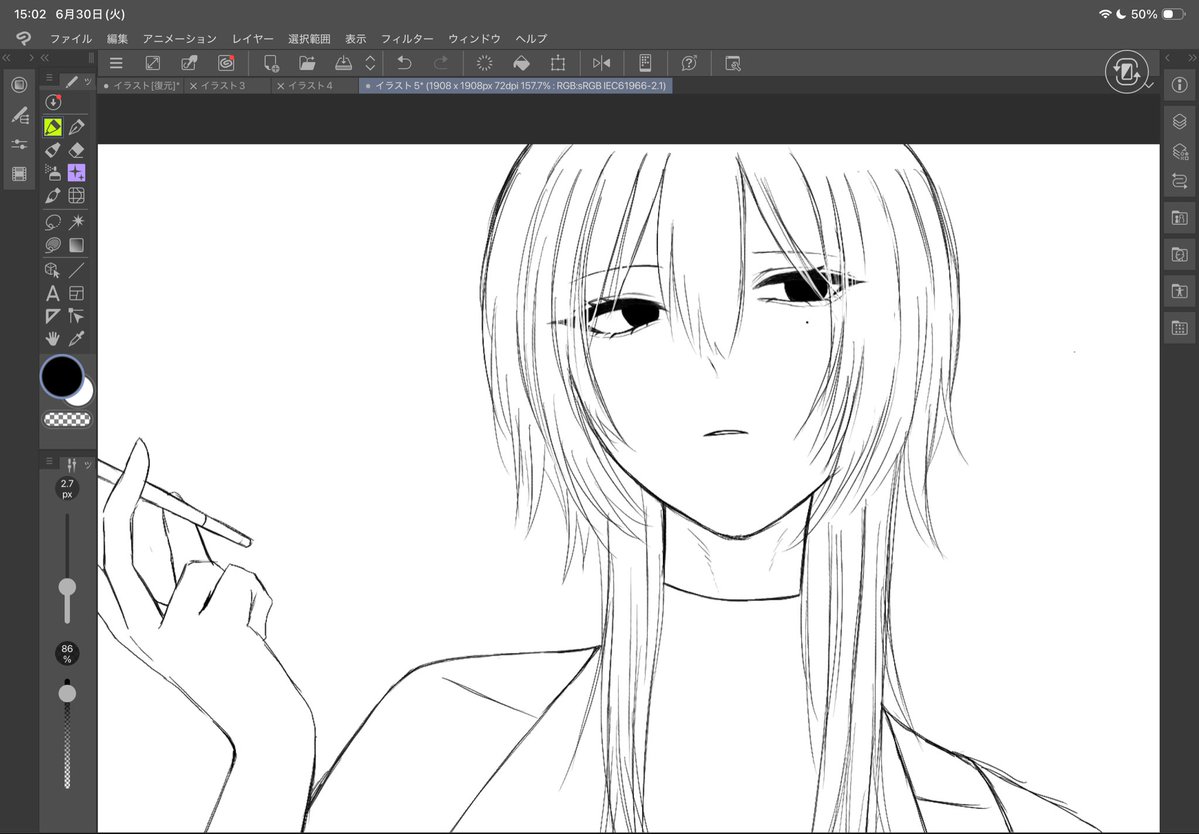Save the canvas with save icon

(343, 63)
